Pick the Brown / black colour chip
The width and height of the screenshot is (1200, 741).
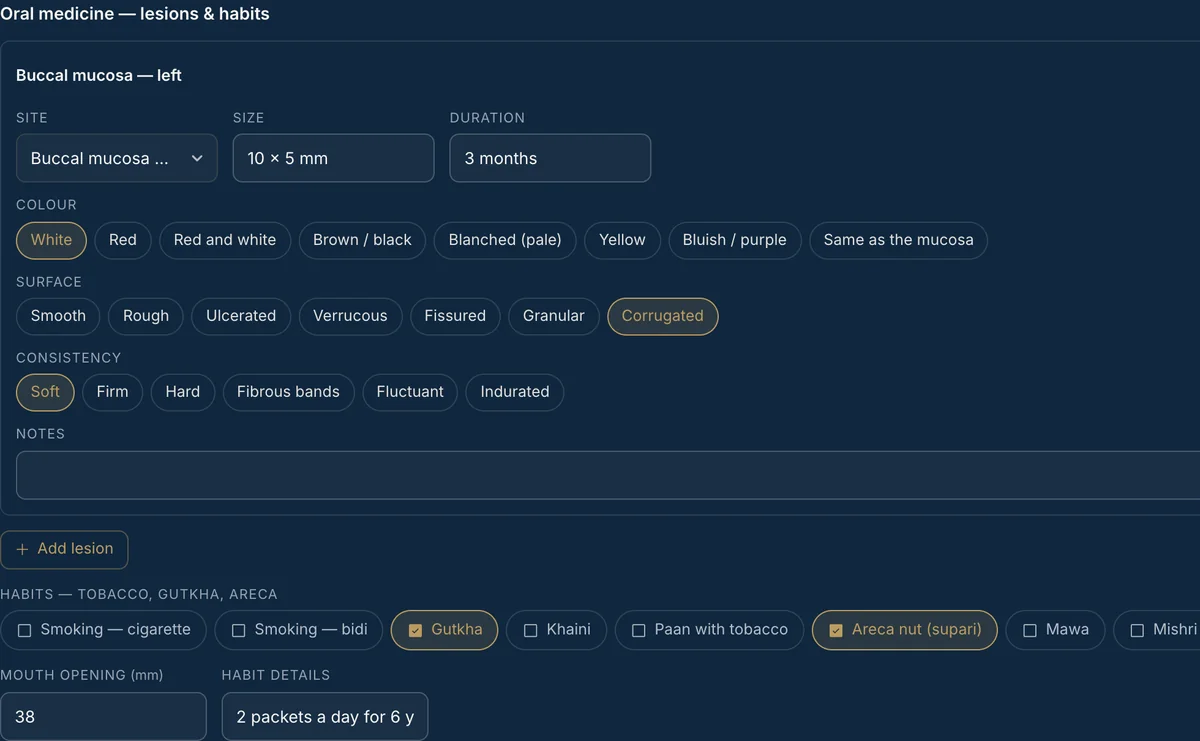(362, 240)
